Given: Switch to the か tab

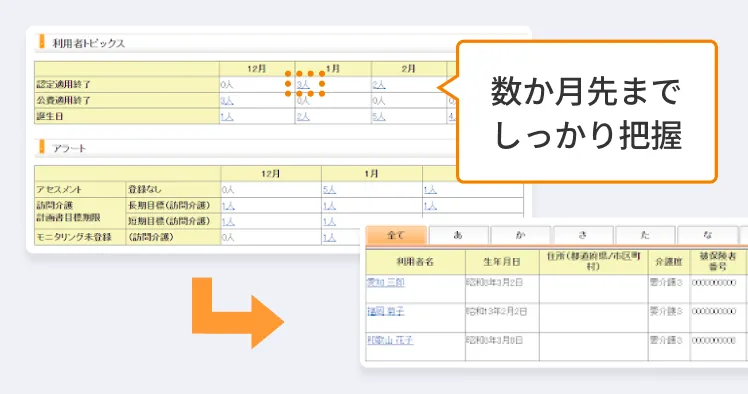Looking at the screenshot, I should point(520,235).
